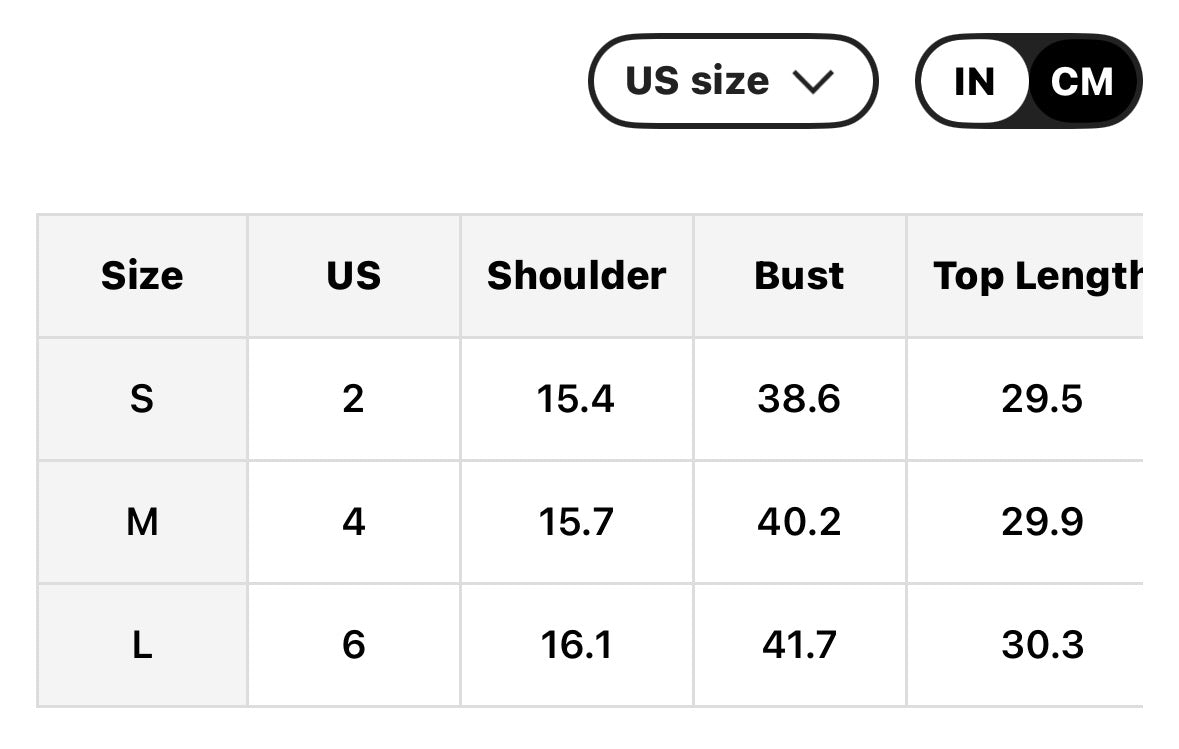
Task: Click the 40.2 bust measurement
Action: click(x=799, y=522)
